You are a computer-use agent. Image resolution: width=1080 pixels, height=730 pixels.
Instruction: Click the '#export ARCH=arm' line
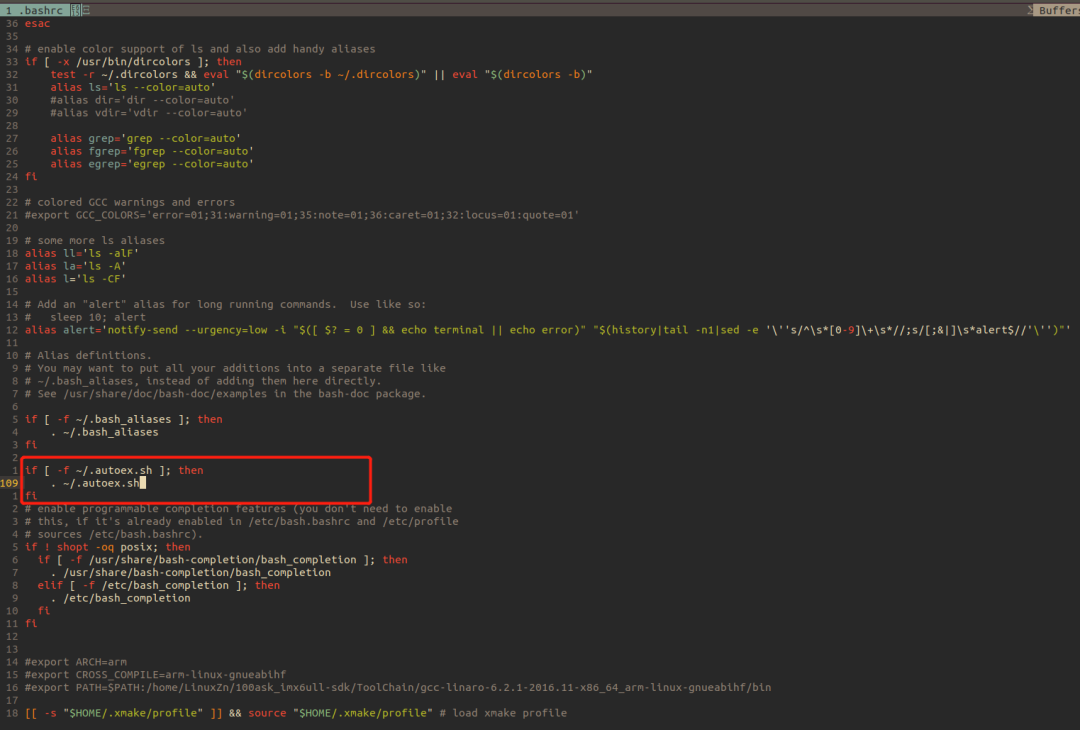click(75, 662)
